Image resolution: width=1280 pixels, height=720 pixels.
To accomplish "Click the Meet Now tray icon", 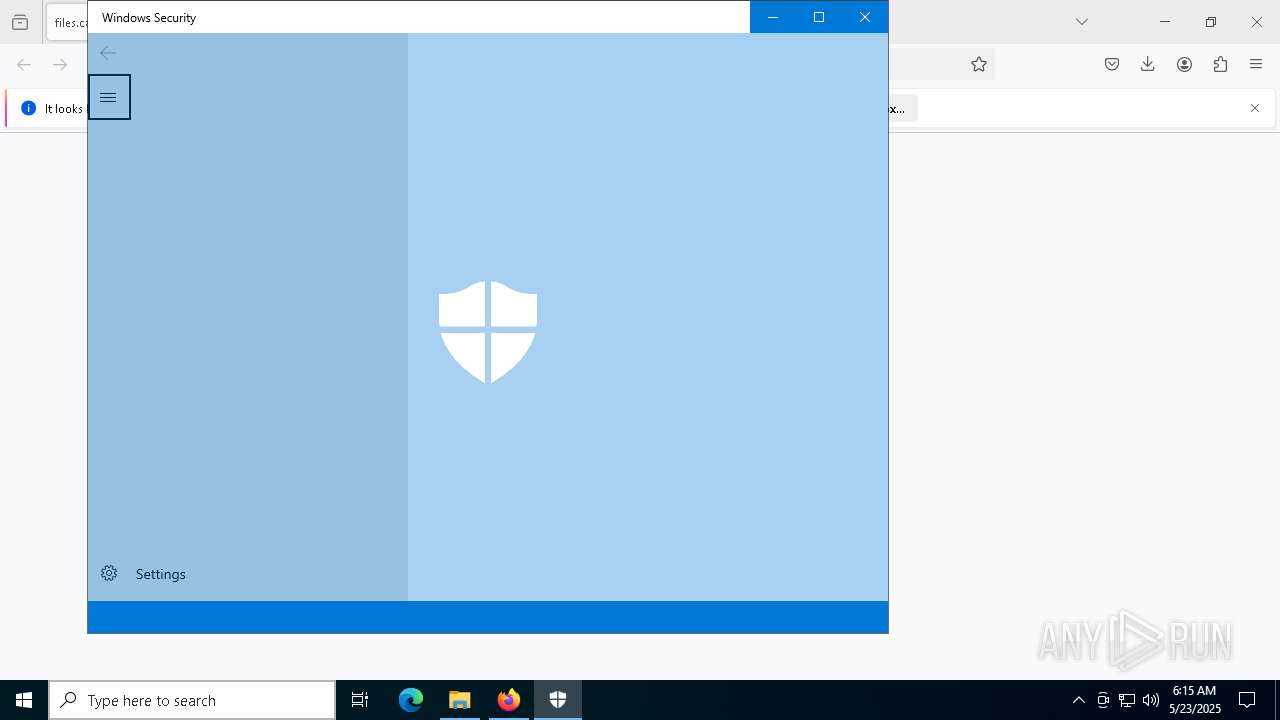I will pos(1103,700).
